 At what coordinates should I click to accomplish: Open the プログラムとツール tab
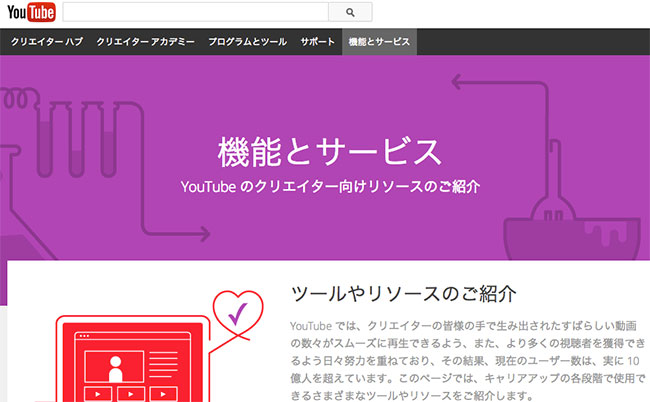pos(247,42)
